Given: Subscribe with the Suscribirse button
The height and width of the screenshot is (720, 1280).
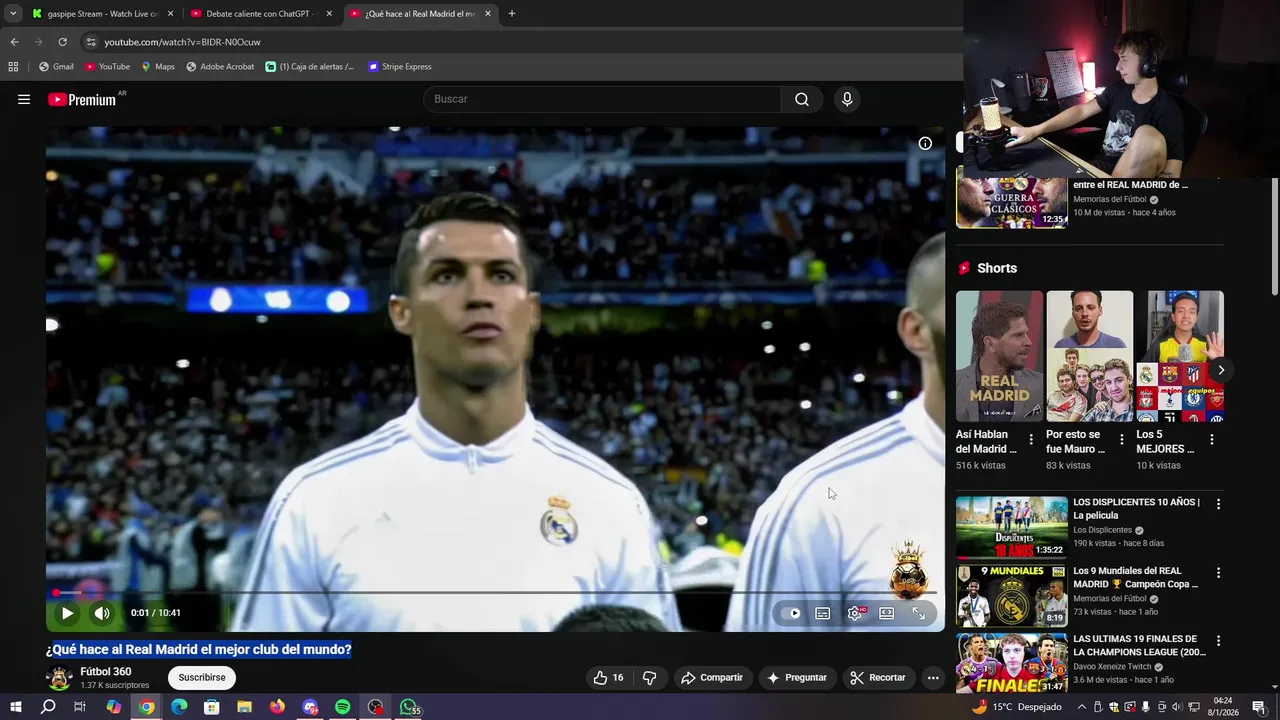Looking at the screenshot, I should (202, 677).
